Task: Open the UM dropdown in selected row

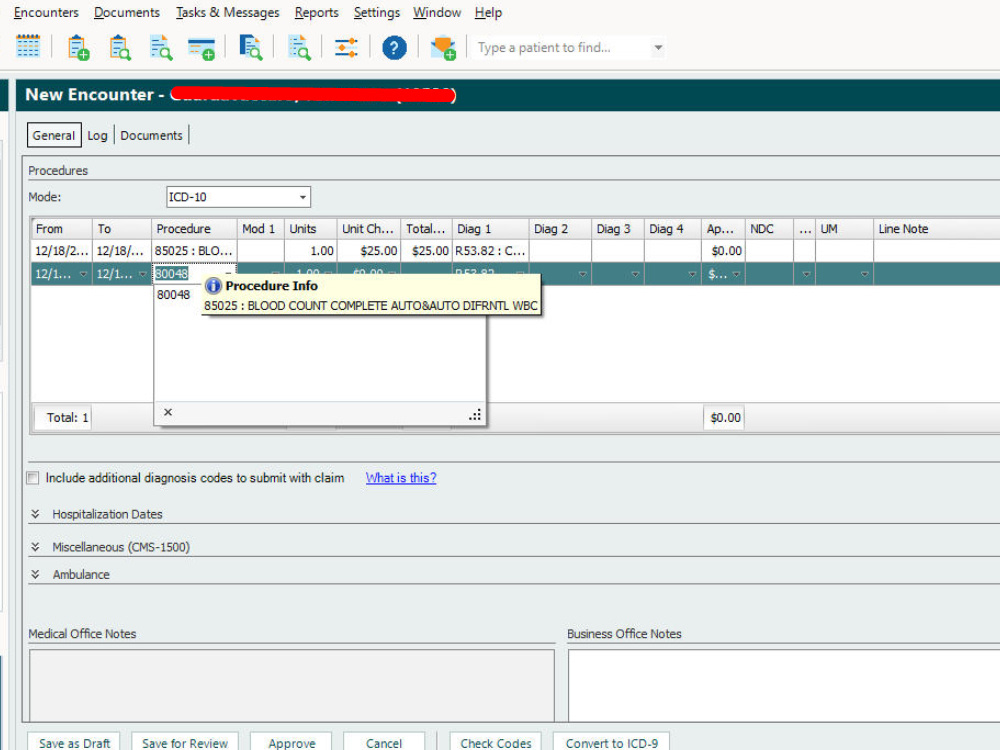Action: (865, 274)
